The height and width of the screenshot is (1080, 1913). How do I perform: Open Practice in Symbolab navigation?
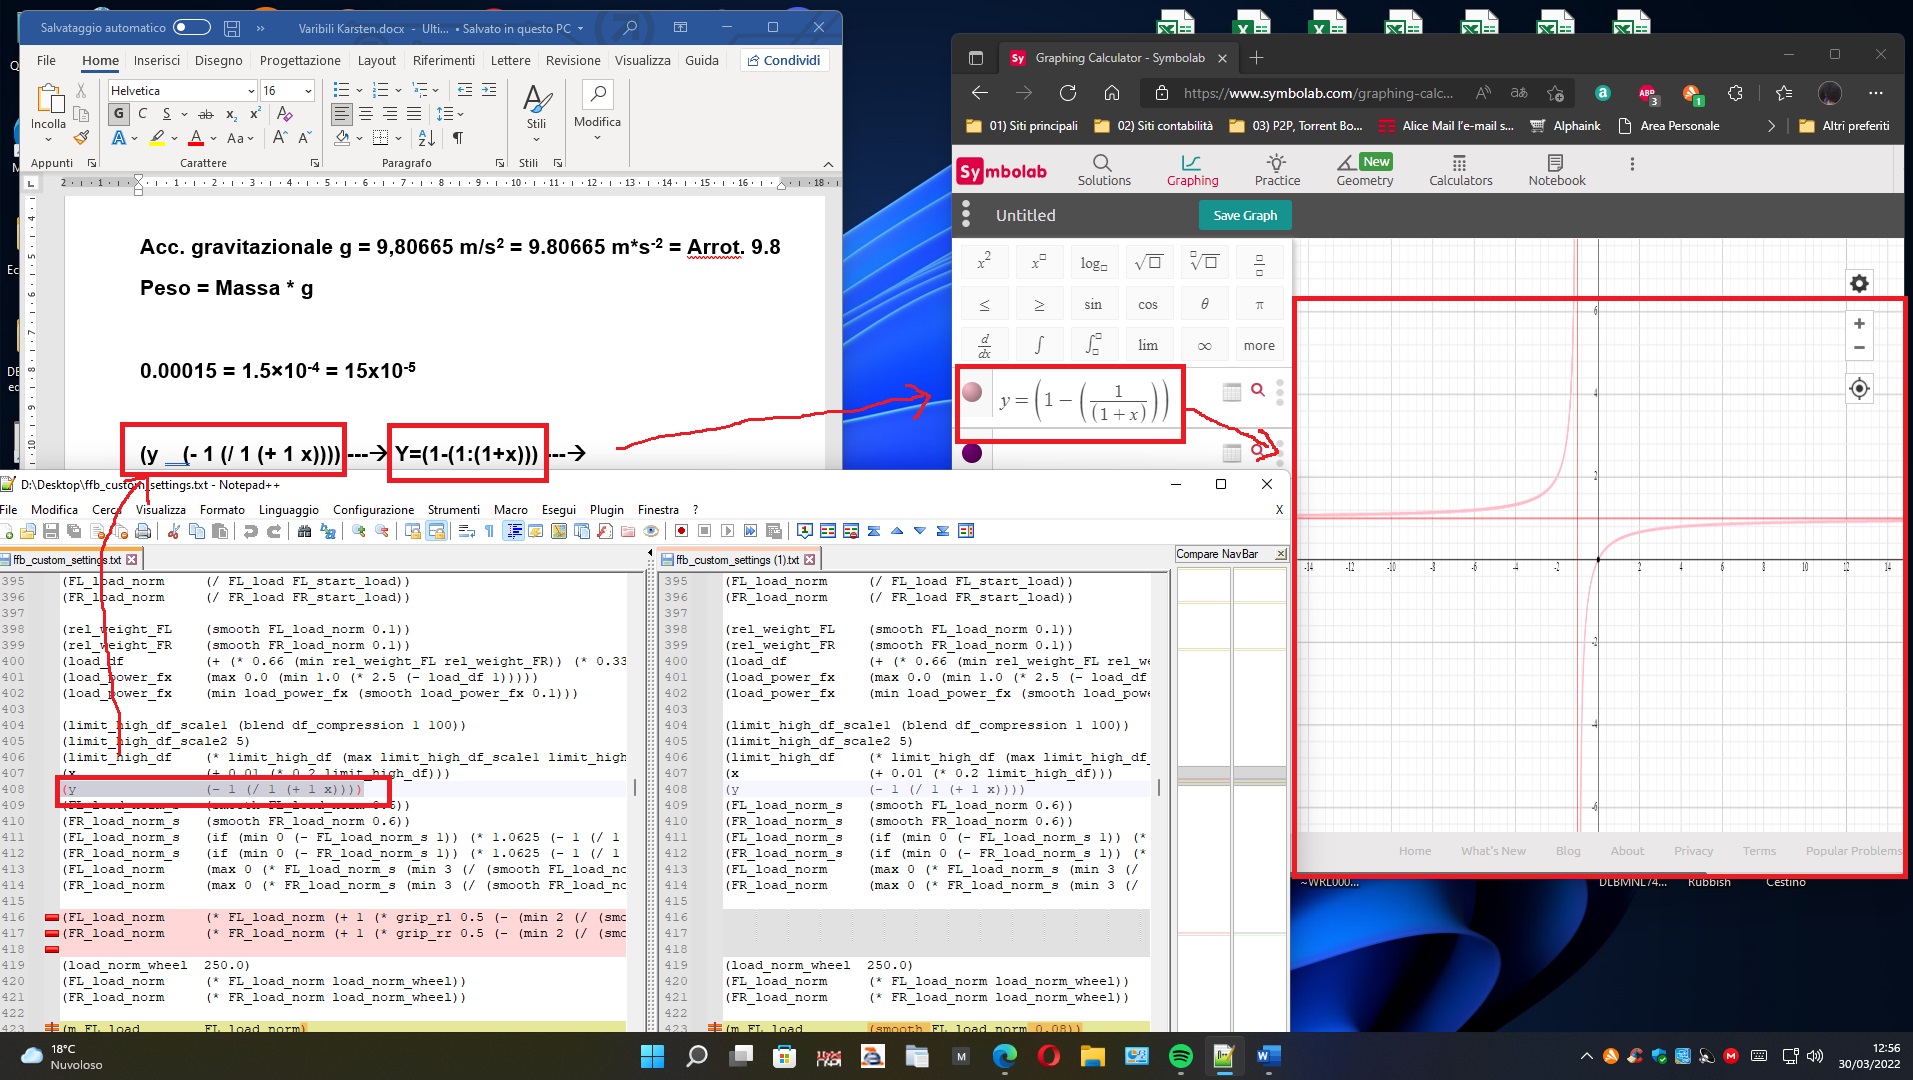point(1277,170)
